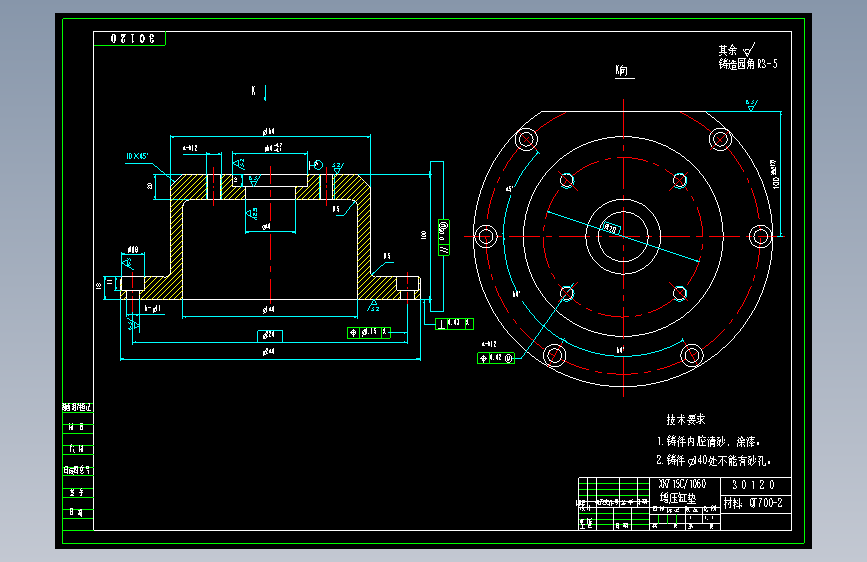Select the boxed diameter dimension below section view

pos(270,336)
